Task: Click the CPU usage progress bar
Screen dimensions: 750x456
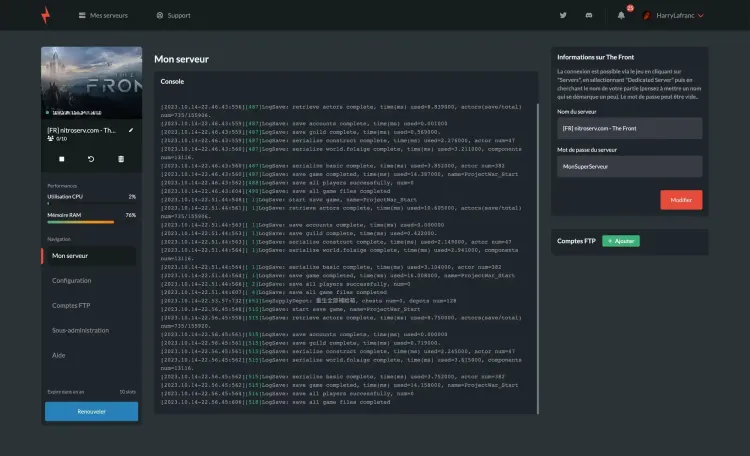Action: [91, 203]
